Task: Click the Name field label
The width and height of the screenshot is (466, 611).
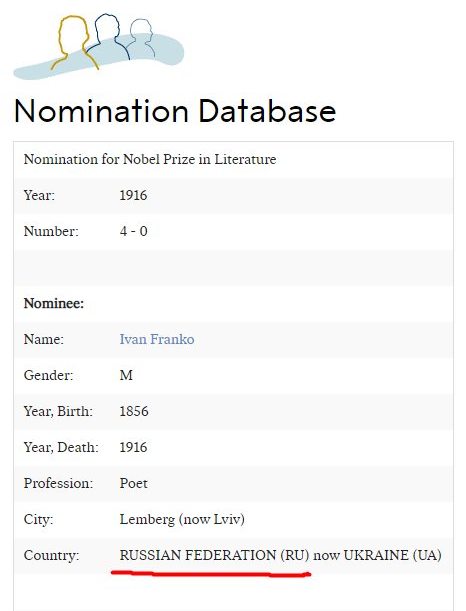Action: (x=44, y=339)
